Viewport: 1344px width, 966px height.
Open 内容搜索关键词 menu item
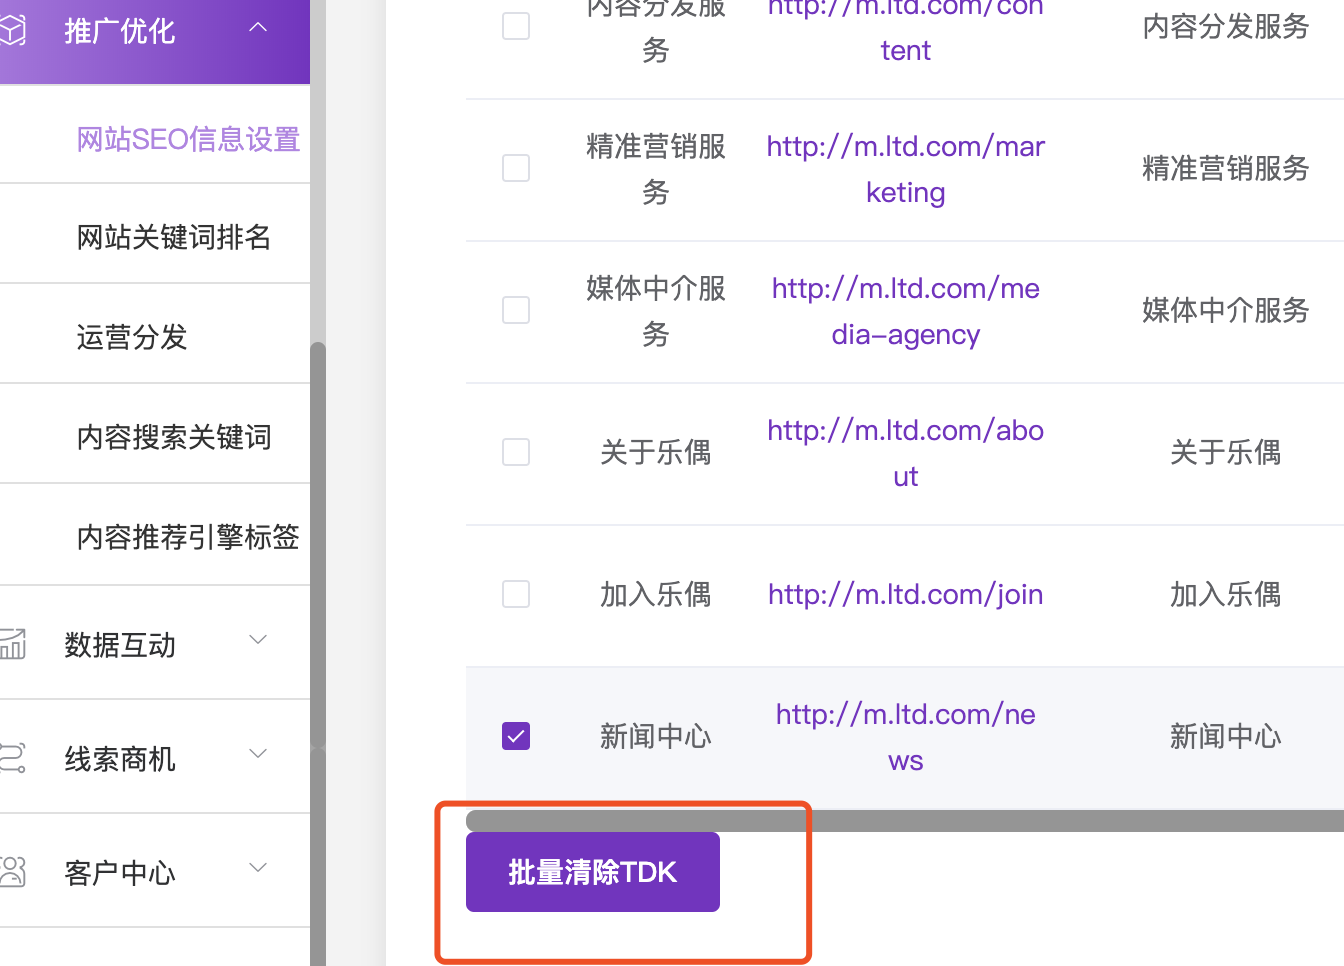tap(174, 437)
